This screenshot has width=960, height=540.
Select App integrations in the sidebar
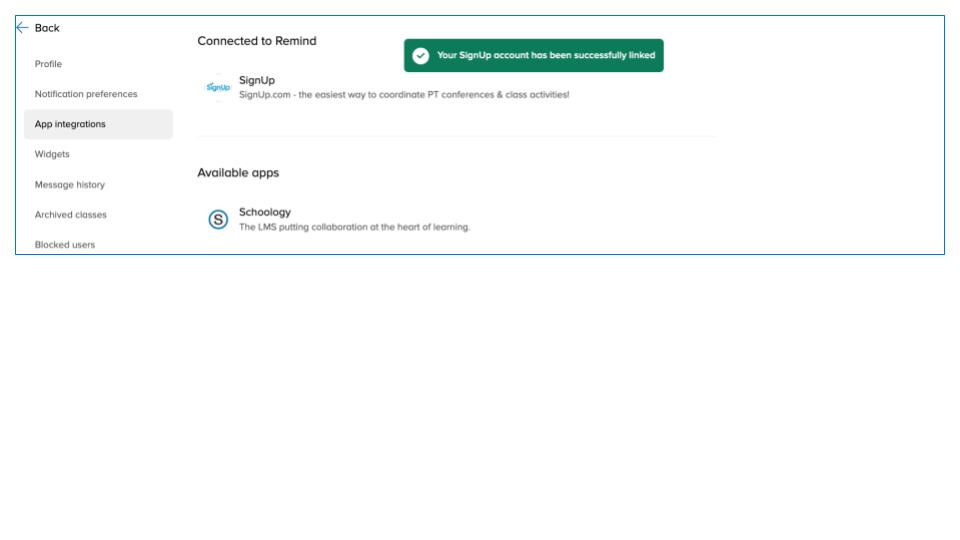[x=70, y=124]
